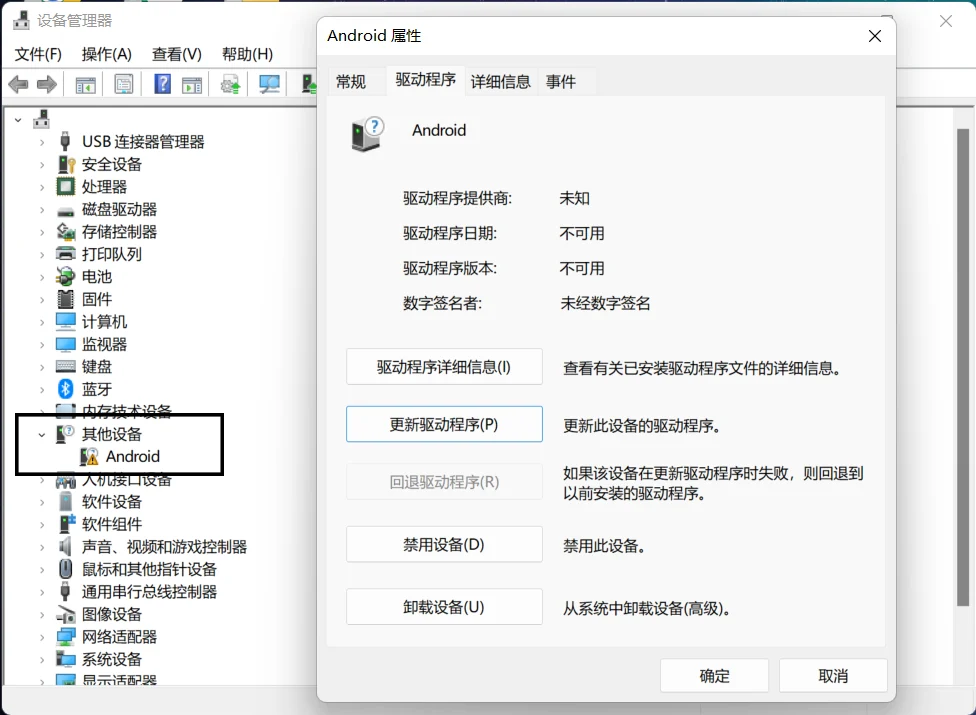Switch to the 驱动程序 tab

click(x=426, y=80)
